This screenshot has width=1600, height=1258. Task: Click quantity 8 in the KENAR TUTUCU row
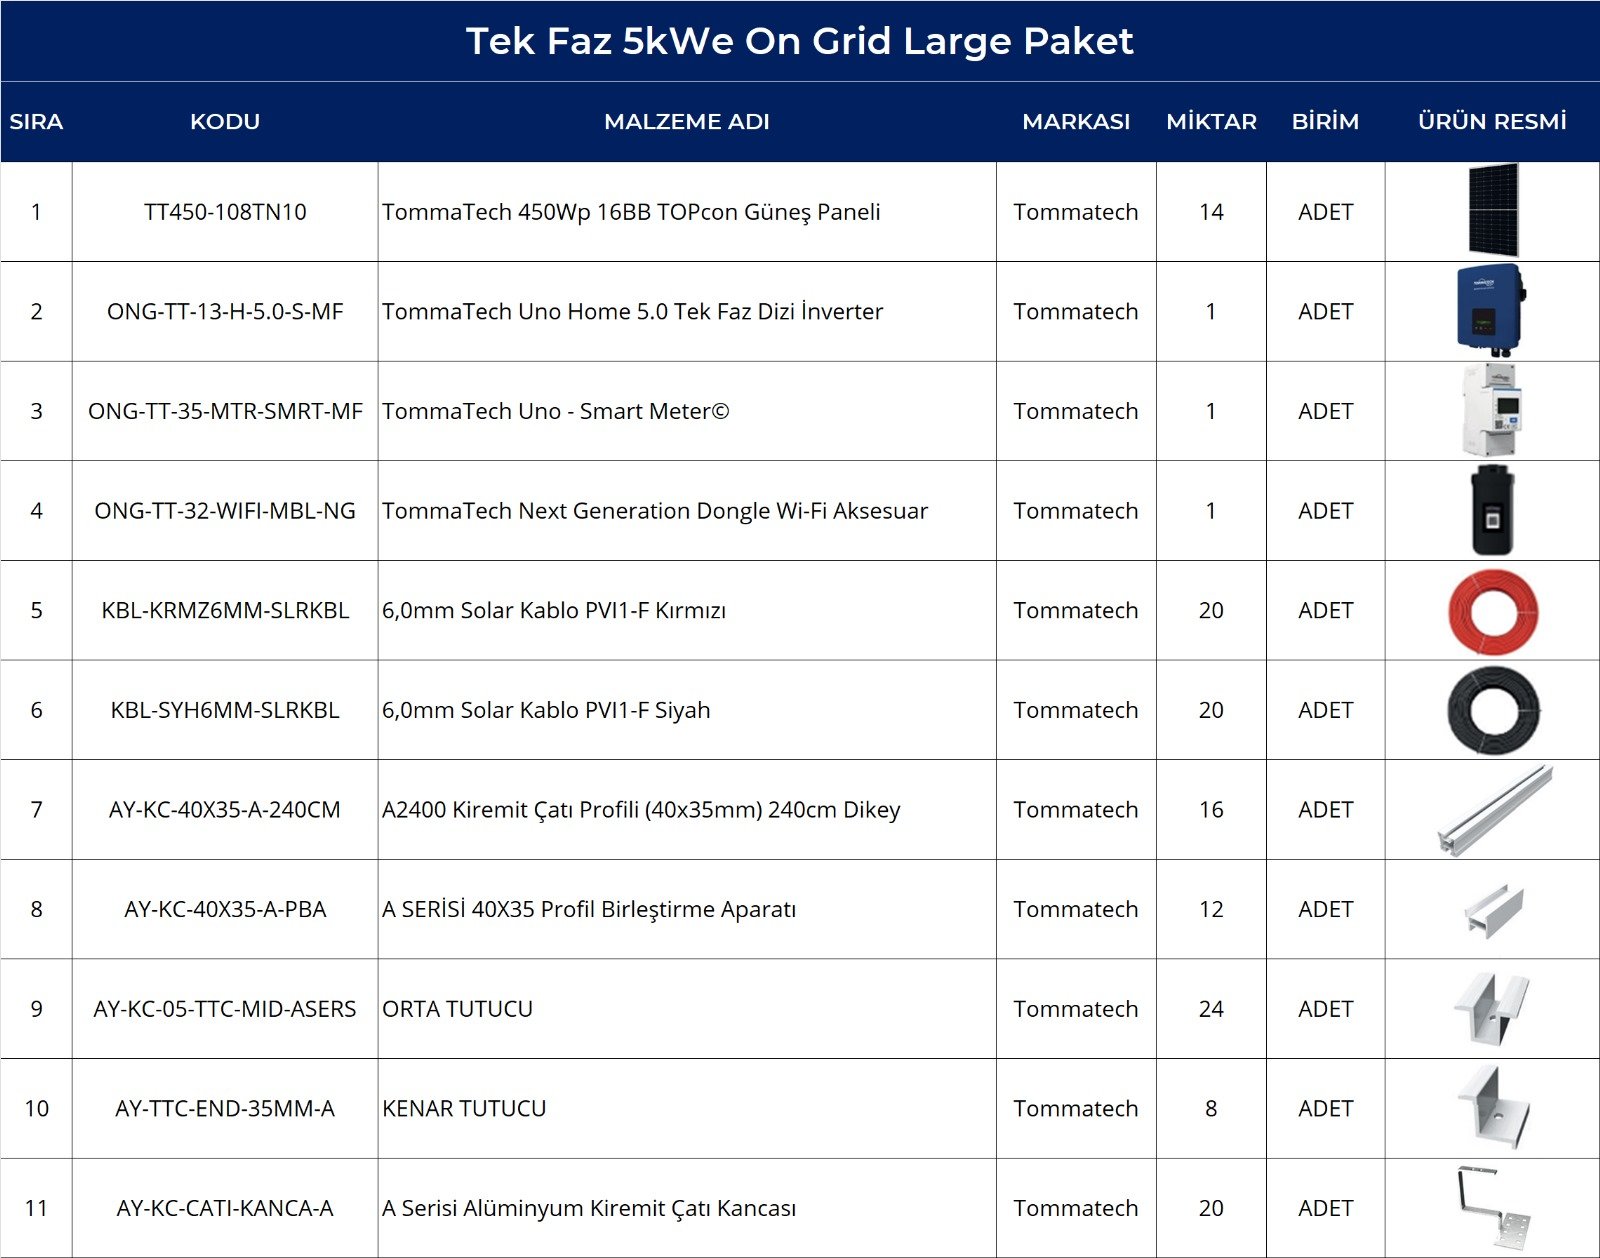(1211, 1108)
